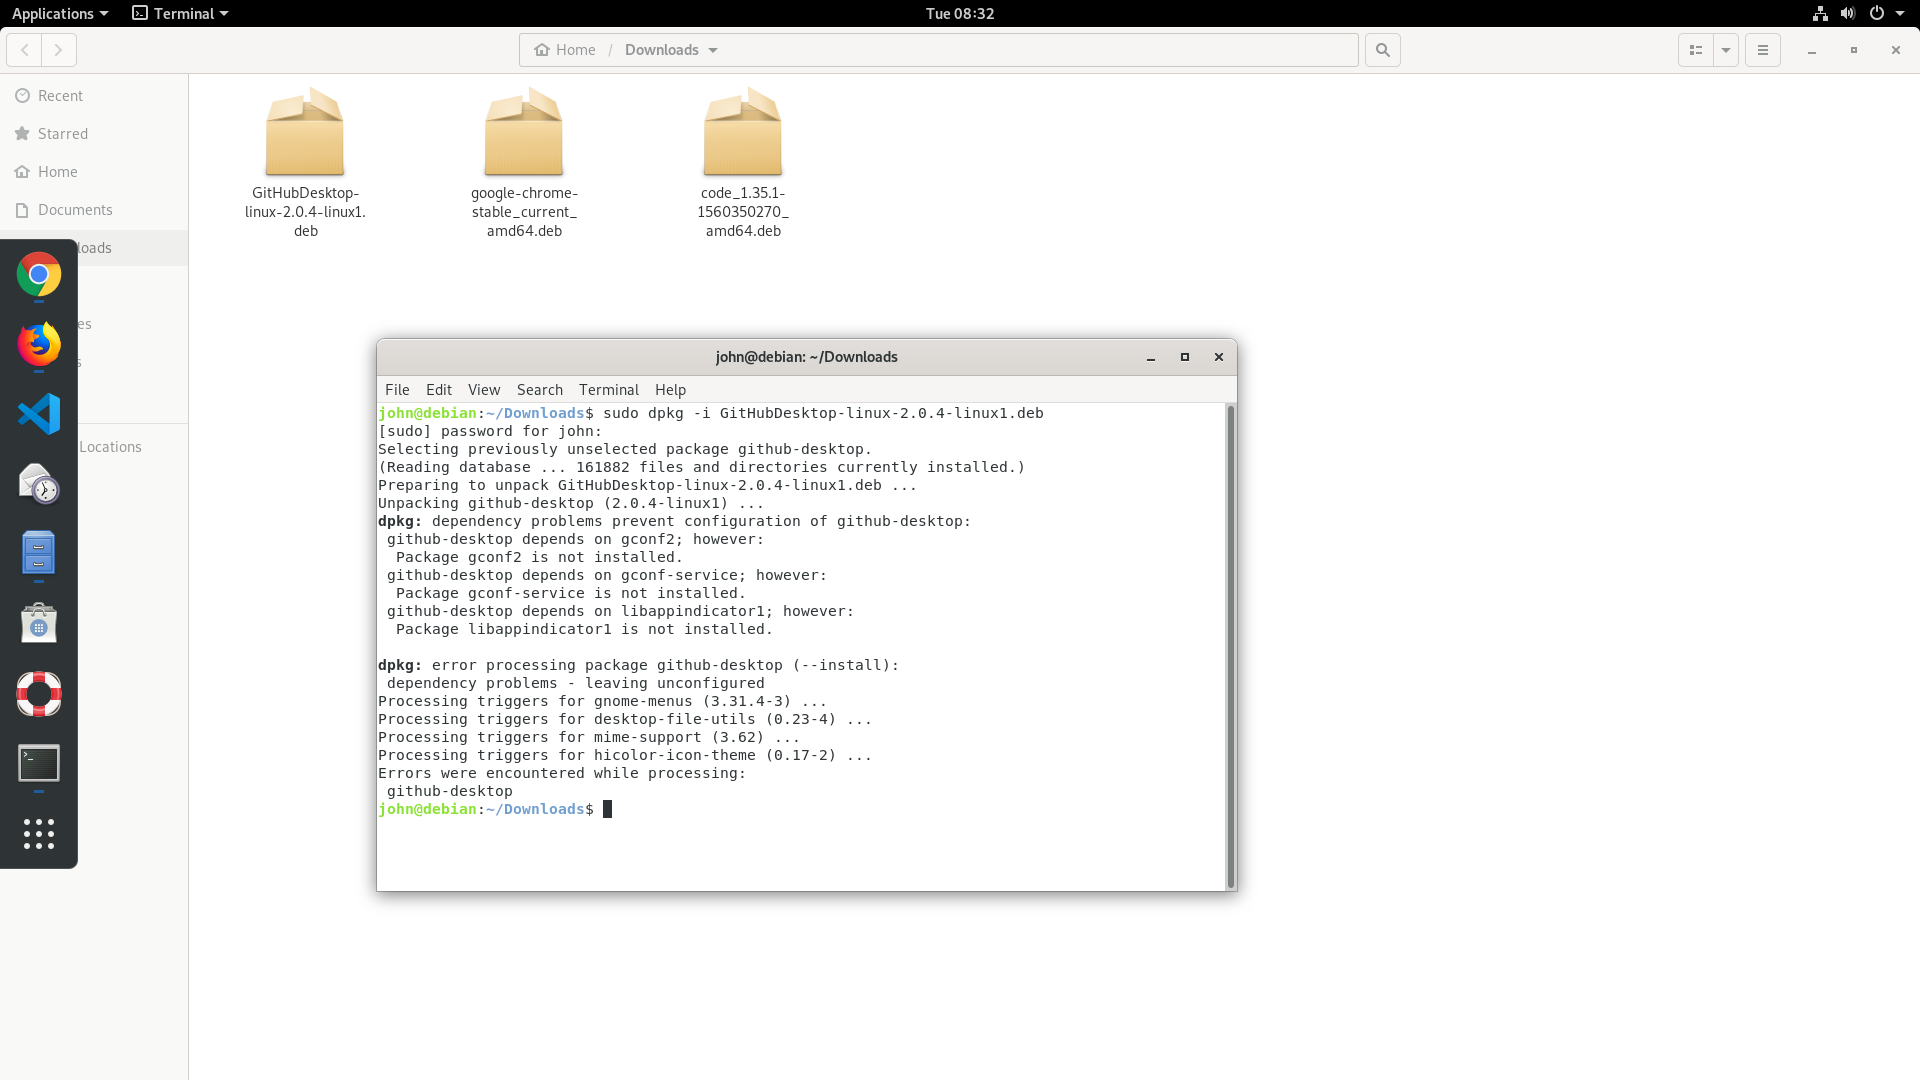Viewport: 1920px width, 1080px height.
Task: Open the Terminal app menu in top bar
Action: pyautogui.click(x=181, y=13)
